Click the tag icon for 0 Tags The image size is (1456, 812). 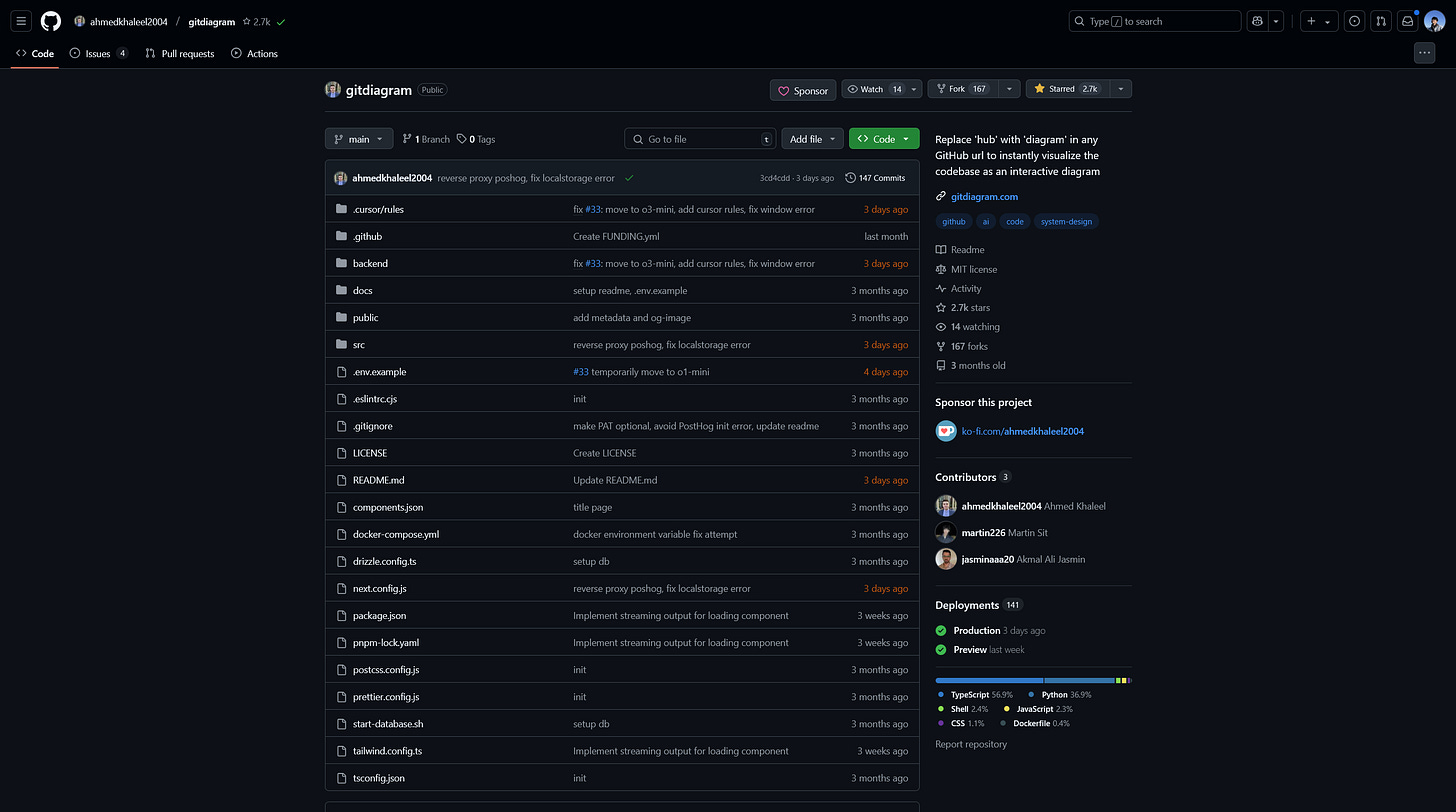pyautogui.click(x=462, y=139)
